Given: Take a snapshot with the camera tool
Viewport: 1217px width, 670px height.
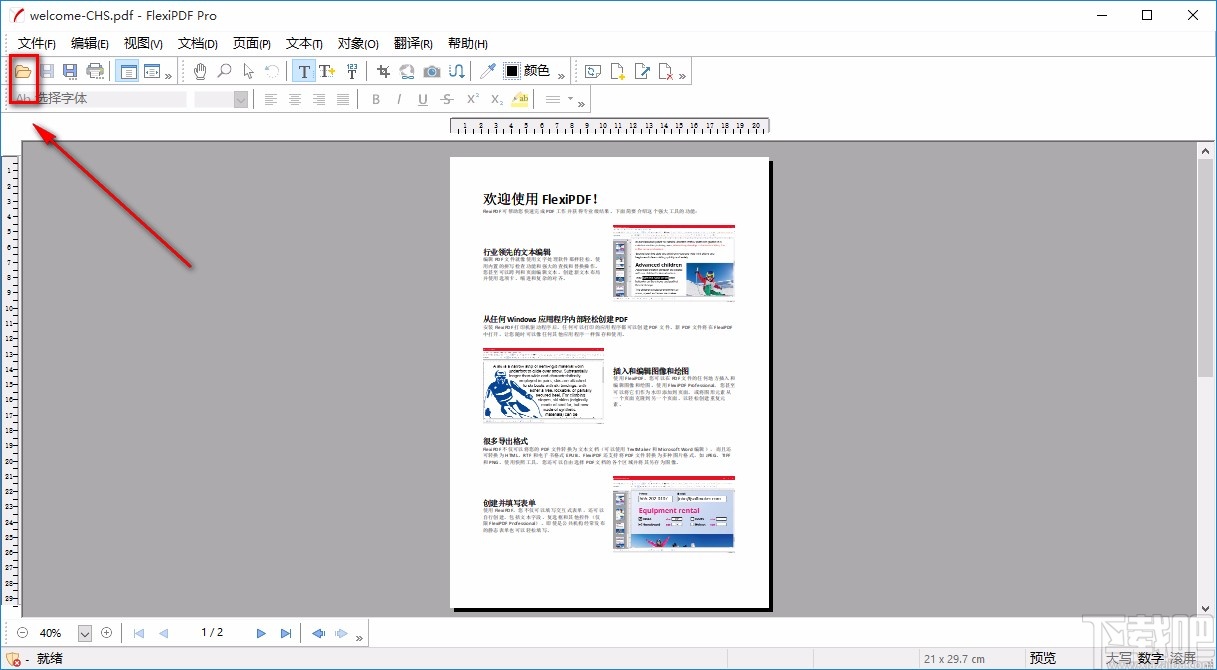Looking at the screenshot, I should pyautogui.click(x=431, y=71).
